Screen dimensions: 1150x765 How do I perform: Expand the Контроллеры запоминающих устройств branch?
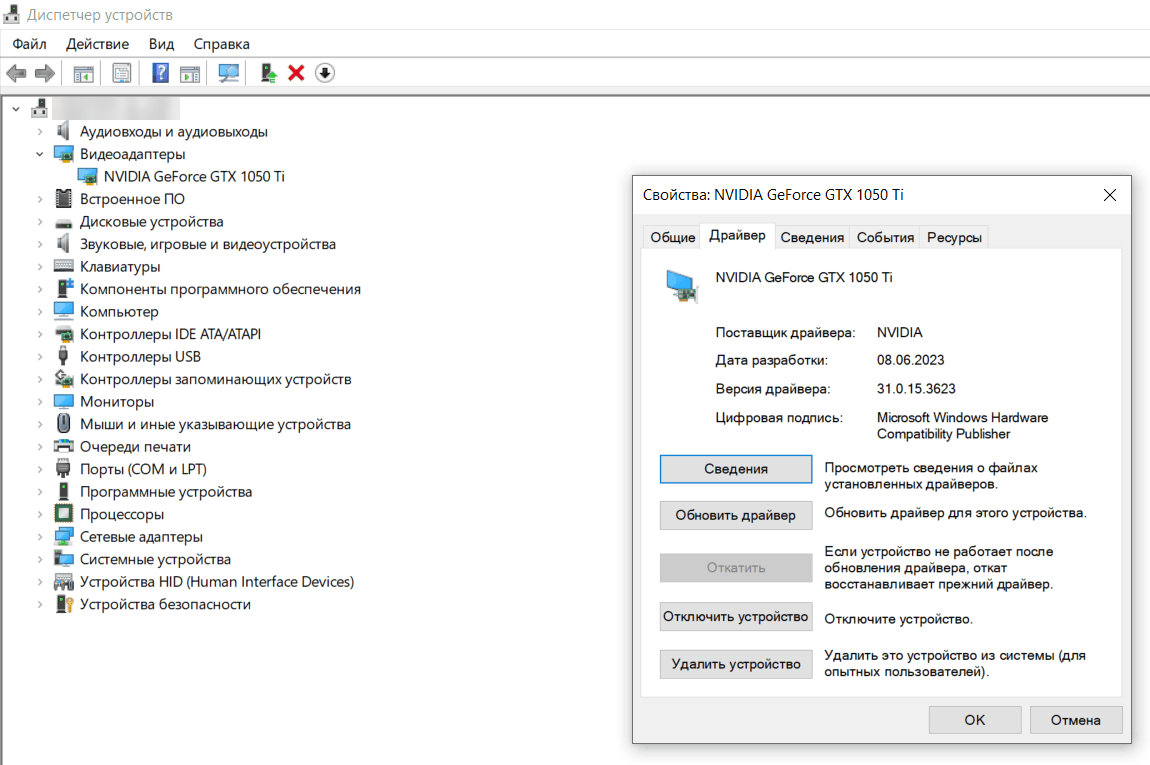[x=40, y=379]
